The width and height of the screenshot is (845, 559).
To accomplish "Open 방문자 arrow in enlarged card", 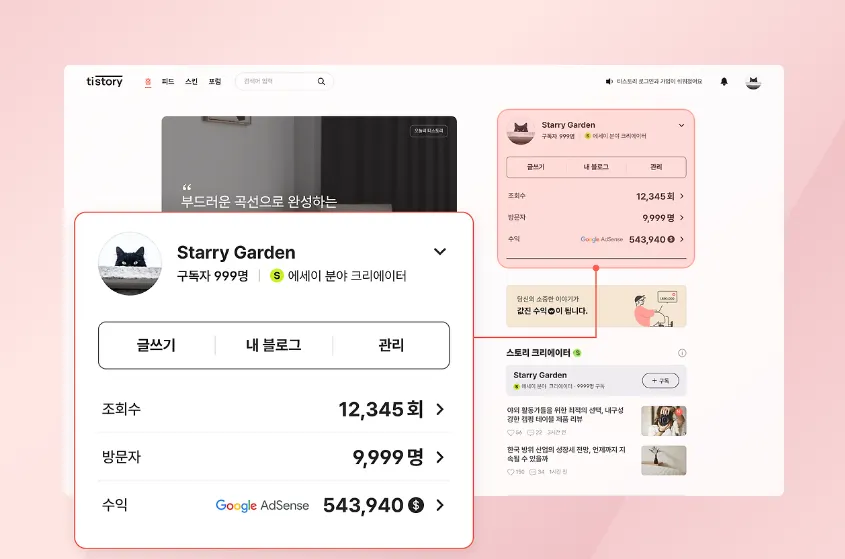I will [x=440, y=457].
